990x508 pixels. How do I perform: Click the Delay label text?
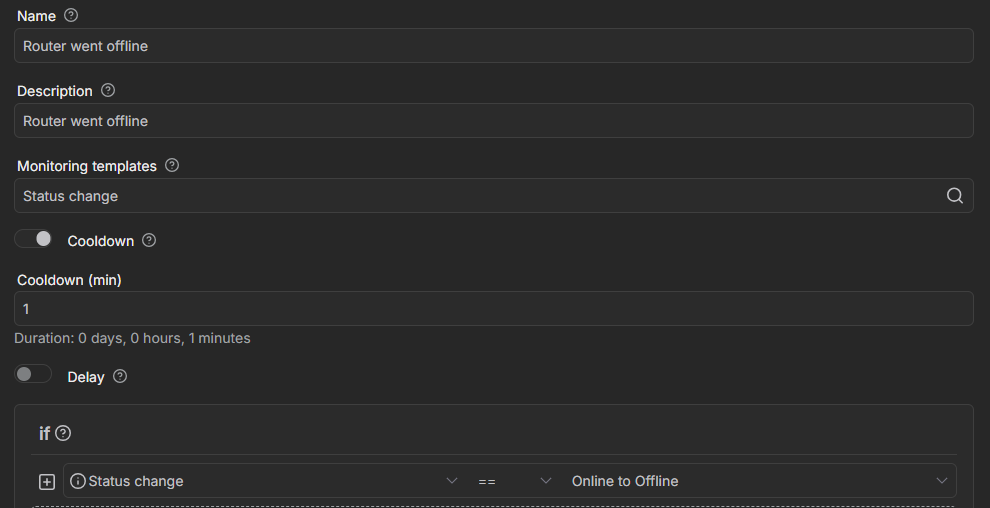[x=86, y=377]
